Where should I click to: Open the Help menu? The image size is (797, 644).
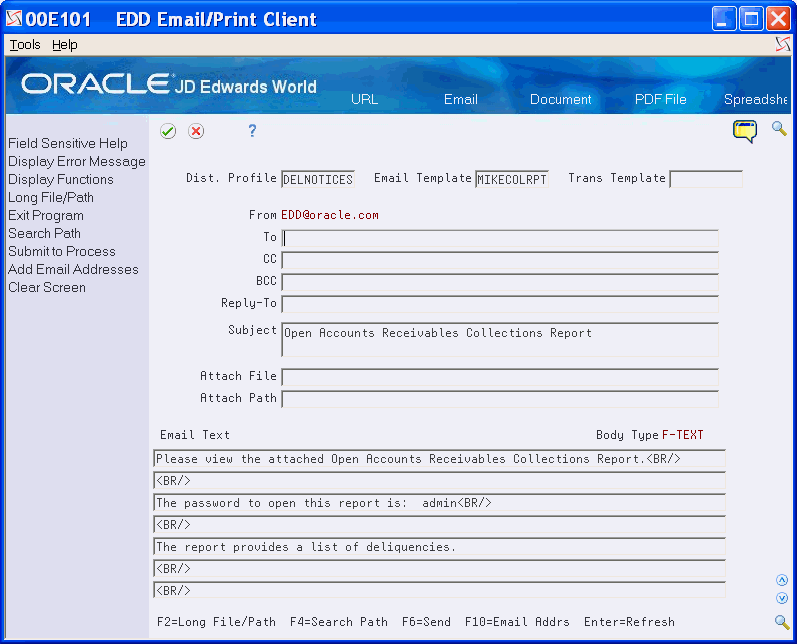(x=65, y=45)
